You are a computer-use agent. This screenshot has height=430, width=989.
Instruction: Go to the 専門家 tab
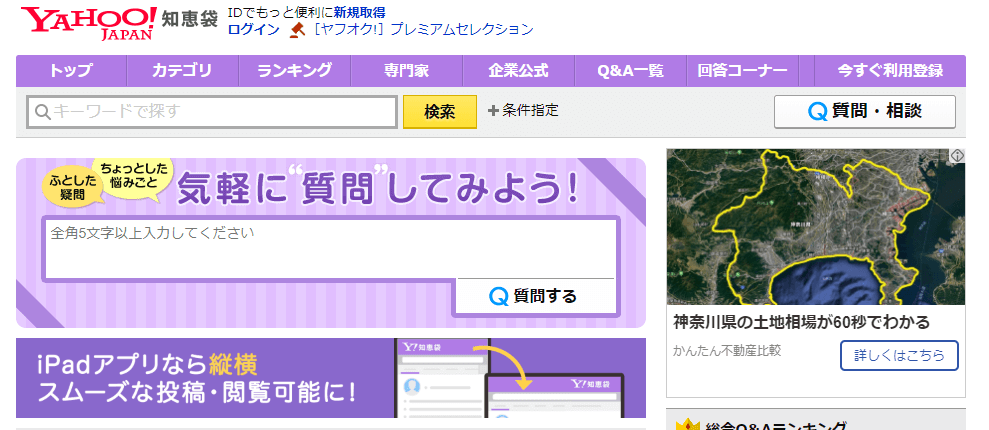click(x=406, y=71)
